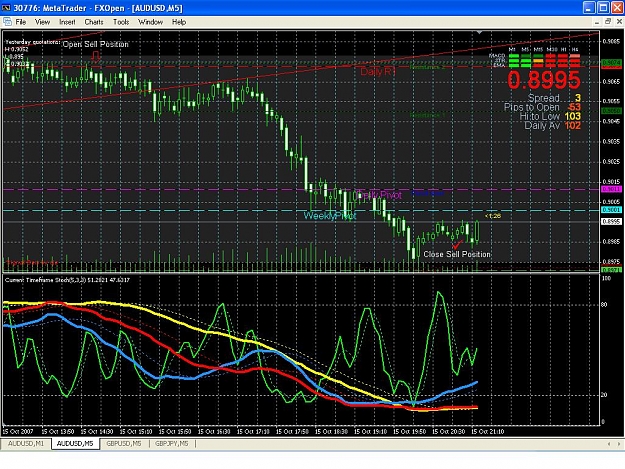Open the Tools menu
Image resolution: width=625 pixels, height=469 pixels.
[x=121, y=22]
